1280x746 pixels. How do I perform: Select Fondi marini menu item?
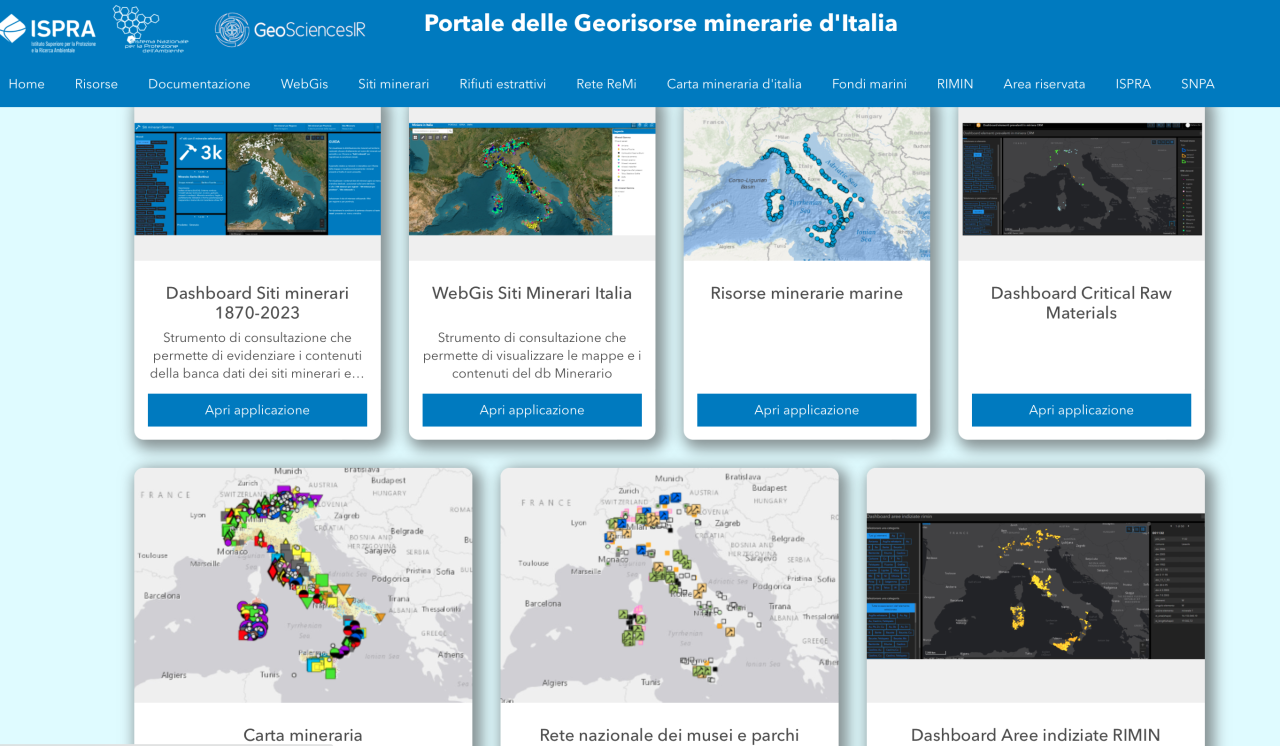click(869, 84)
